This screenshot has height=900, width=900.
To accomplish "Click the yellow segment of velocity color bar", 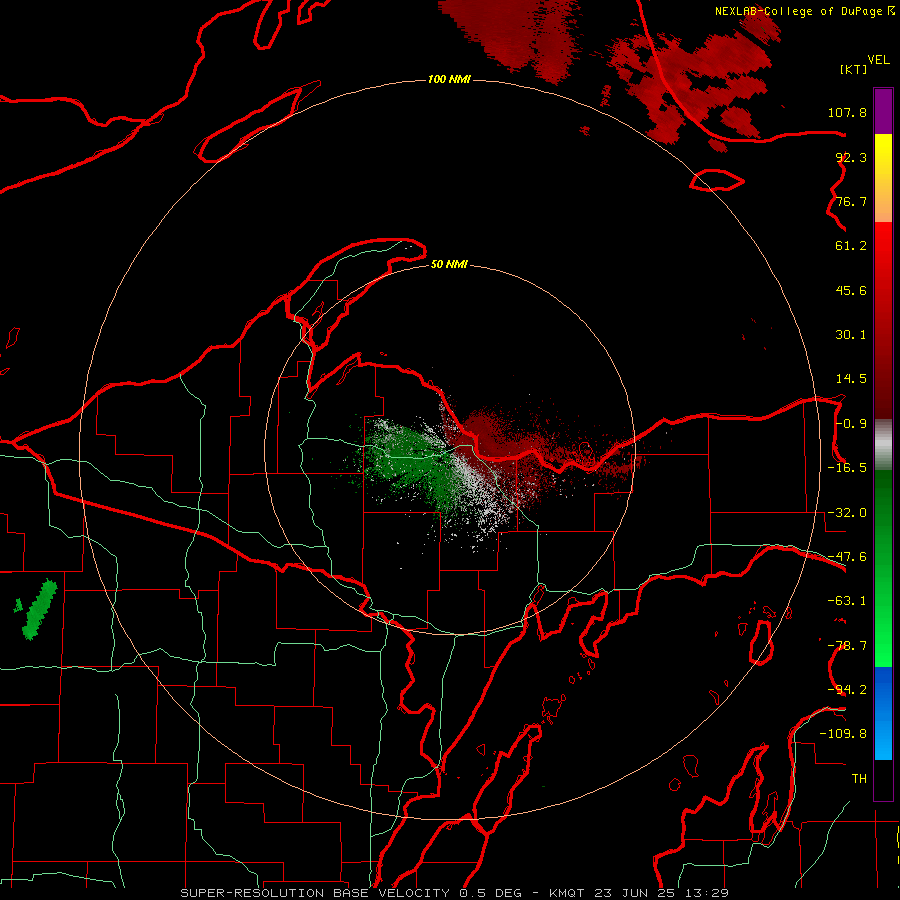I will pyautogui.click(x=883, y=155).
